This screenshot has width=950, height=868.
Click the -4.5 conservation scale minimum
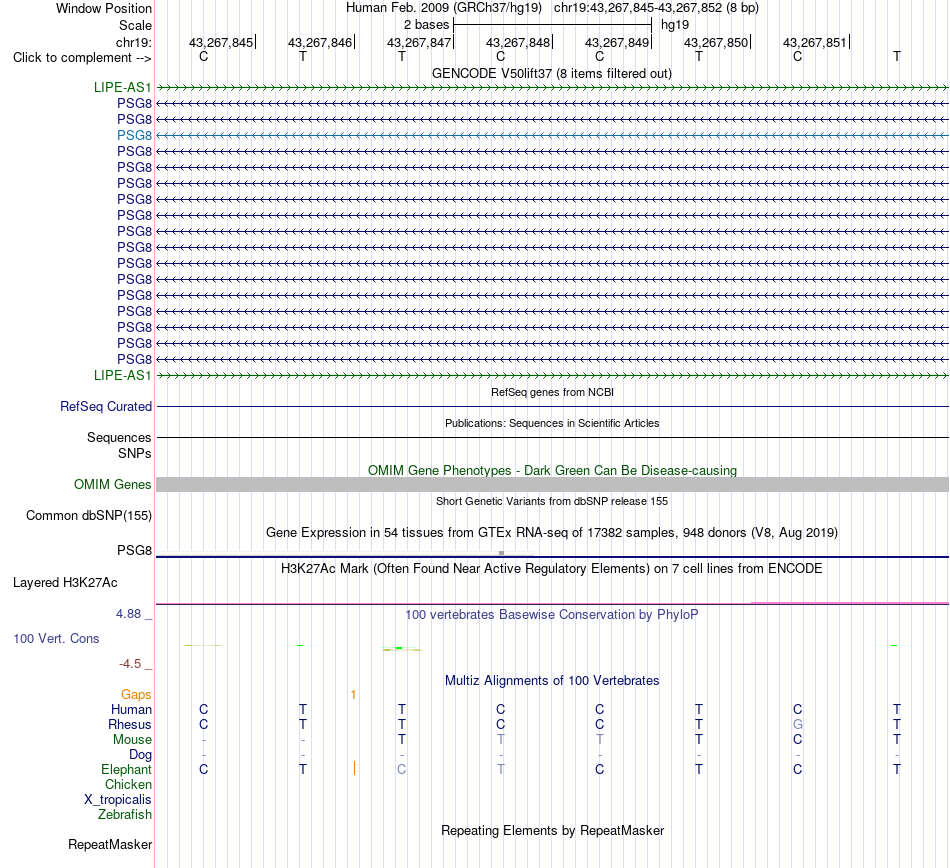[x=130, y=664]
